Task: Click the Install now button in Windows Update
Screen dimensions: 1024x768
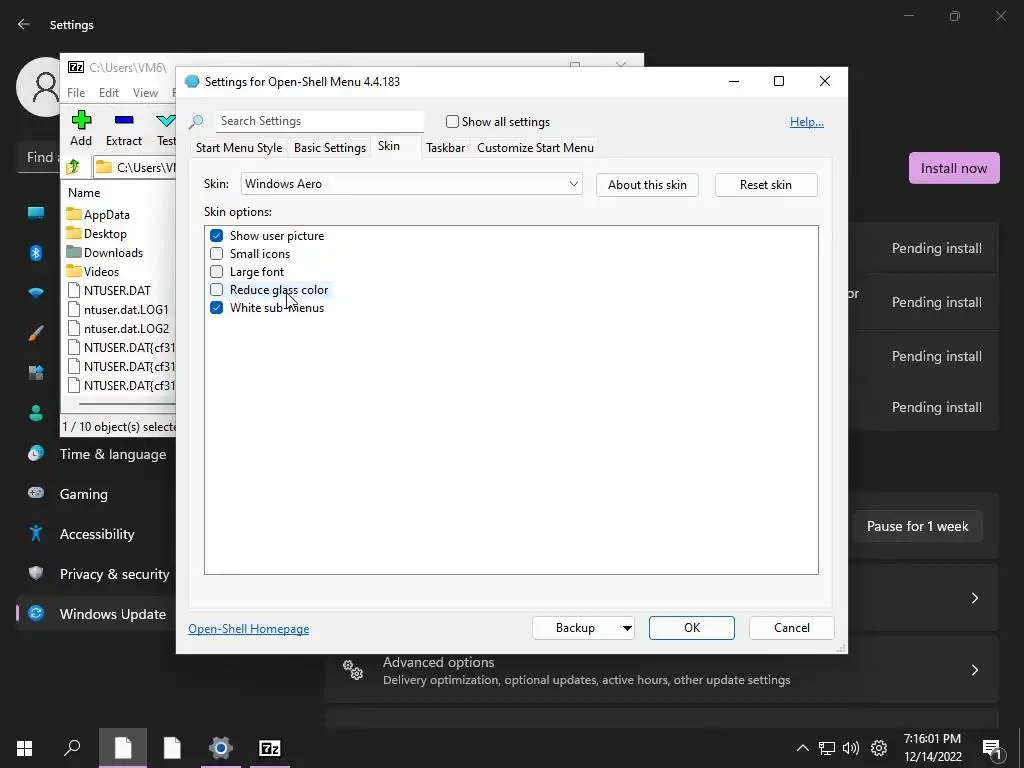Action: click(953, 168)
